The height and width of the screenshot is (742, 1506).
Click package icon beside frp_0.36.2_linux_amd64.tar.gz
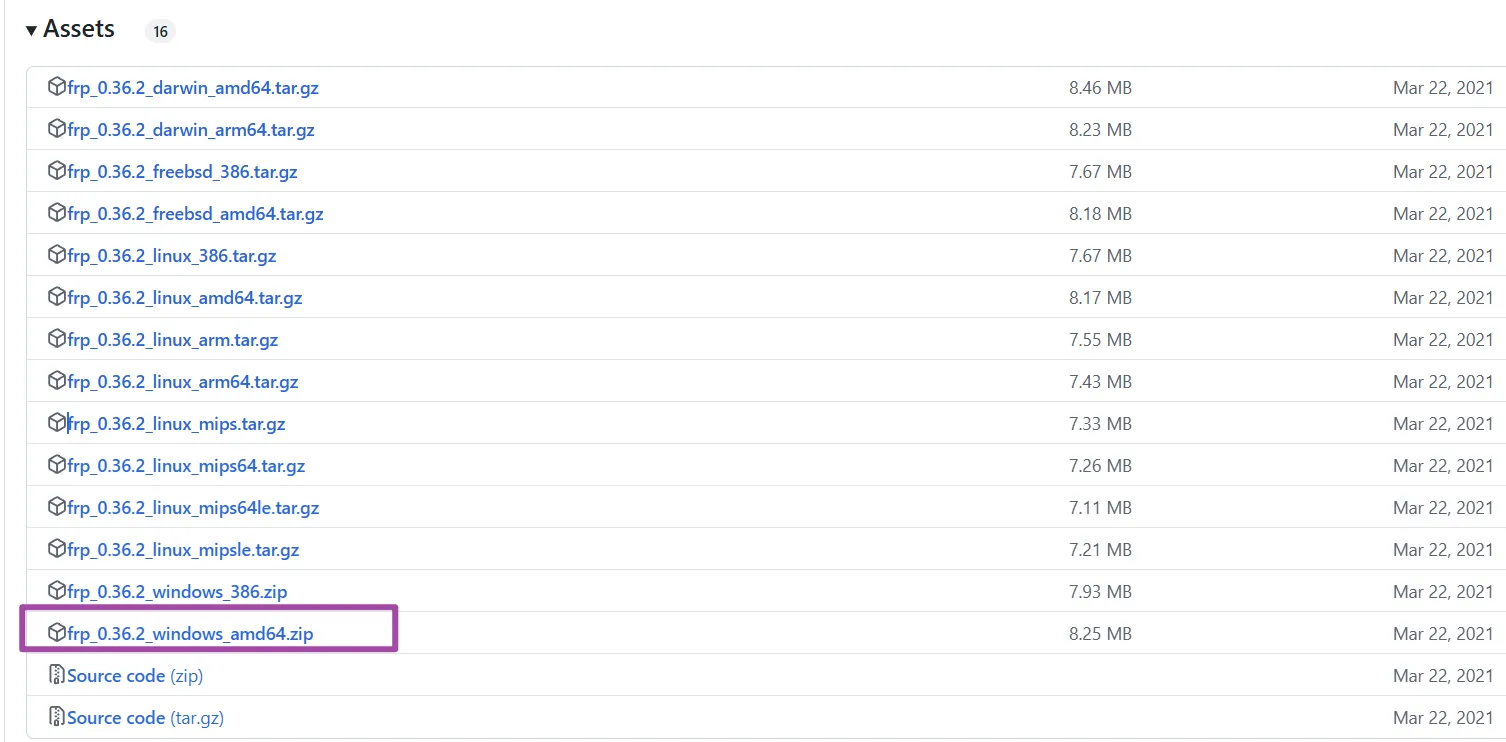(x=57, y=297)
